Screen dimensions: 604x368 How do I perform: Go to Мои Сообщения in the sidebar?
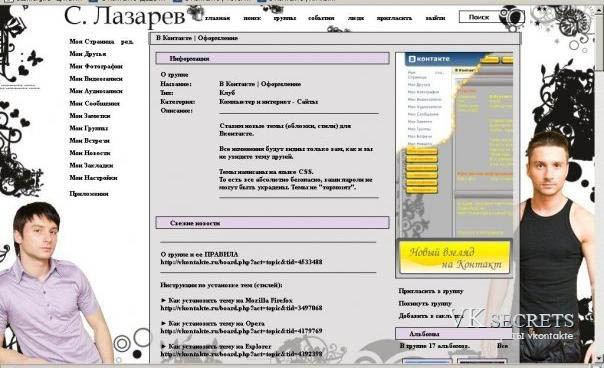[x=94, y=103]
